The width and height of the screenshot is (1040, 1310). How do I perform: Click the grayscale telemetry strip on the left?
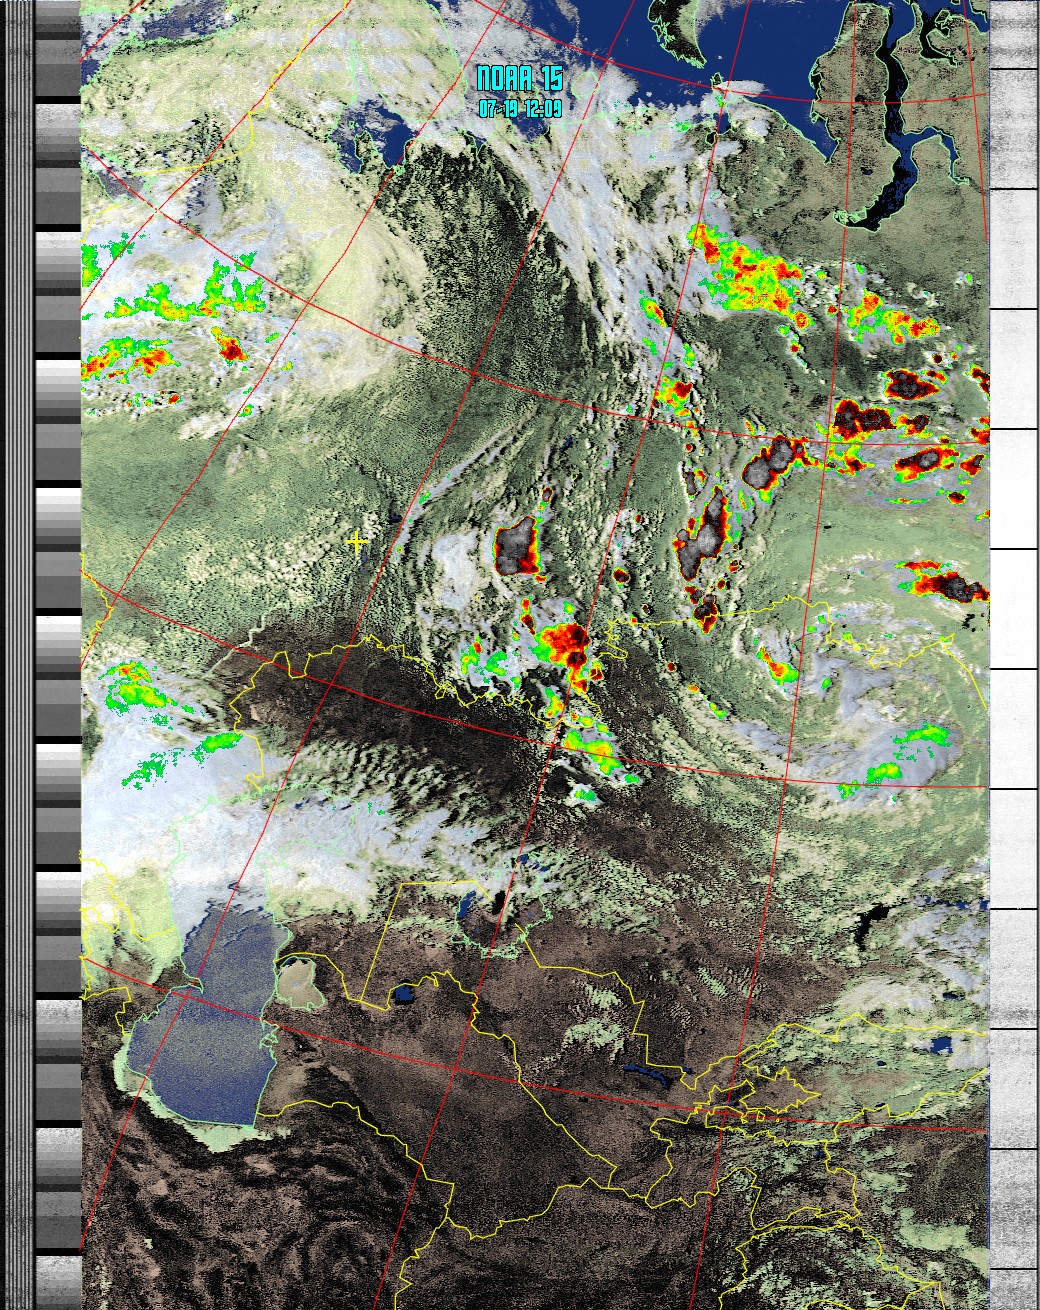pyautogui.click(x=58, y=650)
